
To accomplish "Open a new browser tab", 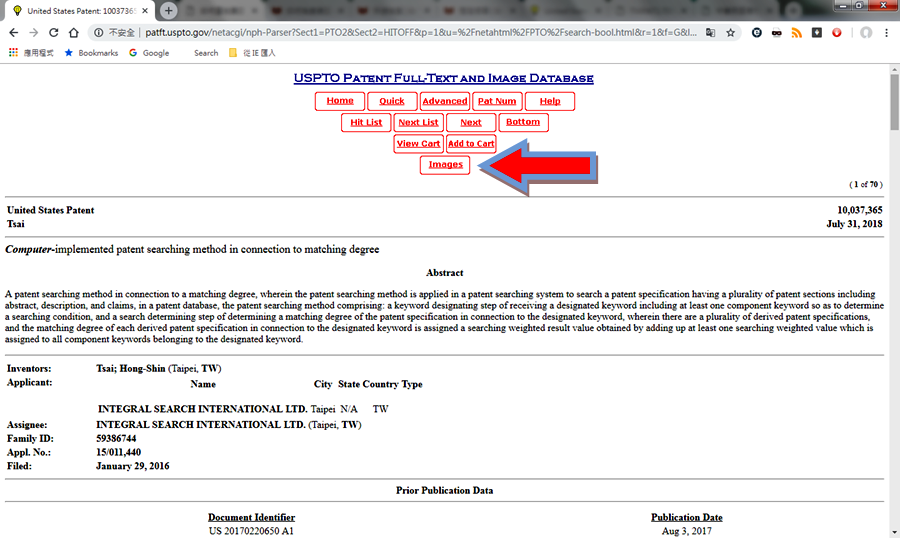I will (168, 10).
